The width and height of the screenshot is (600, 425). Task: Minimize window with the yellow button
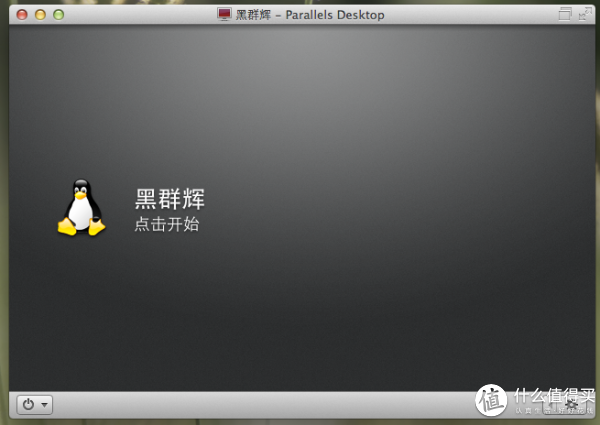point(40,15)
